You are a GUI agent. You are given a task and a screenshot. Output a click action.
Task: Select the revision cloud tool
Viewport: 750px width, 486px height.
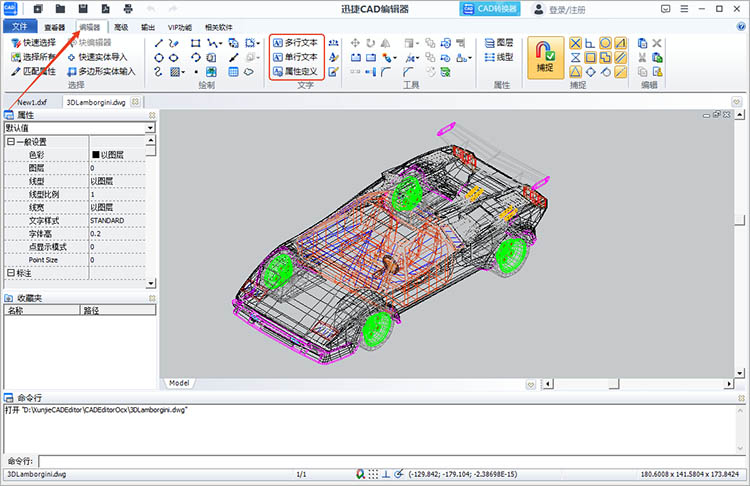coord(248,72)
